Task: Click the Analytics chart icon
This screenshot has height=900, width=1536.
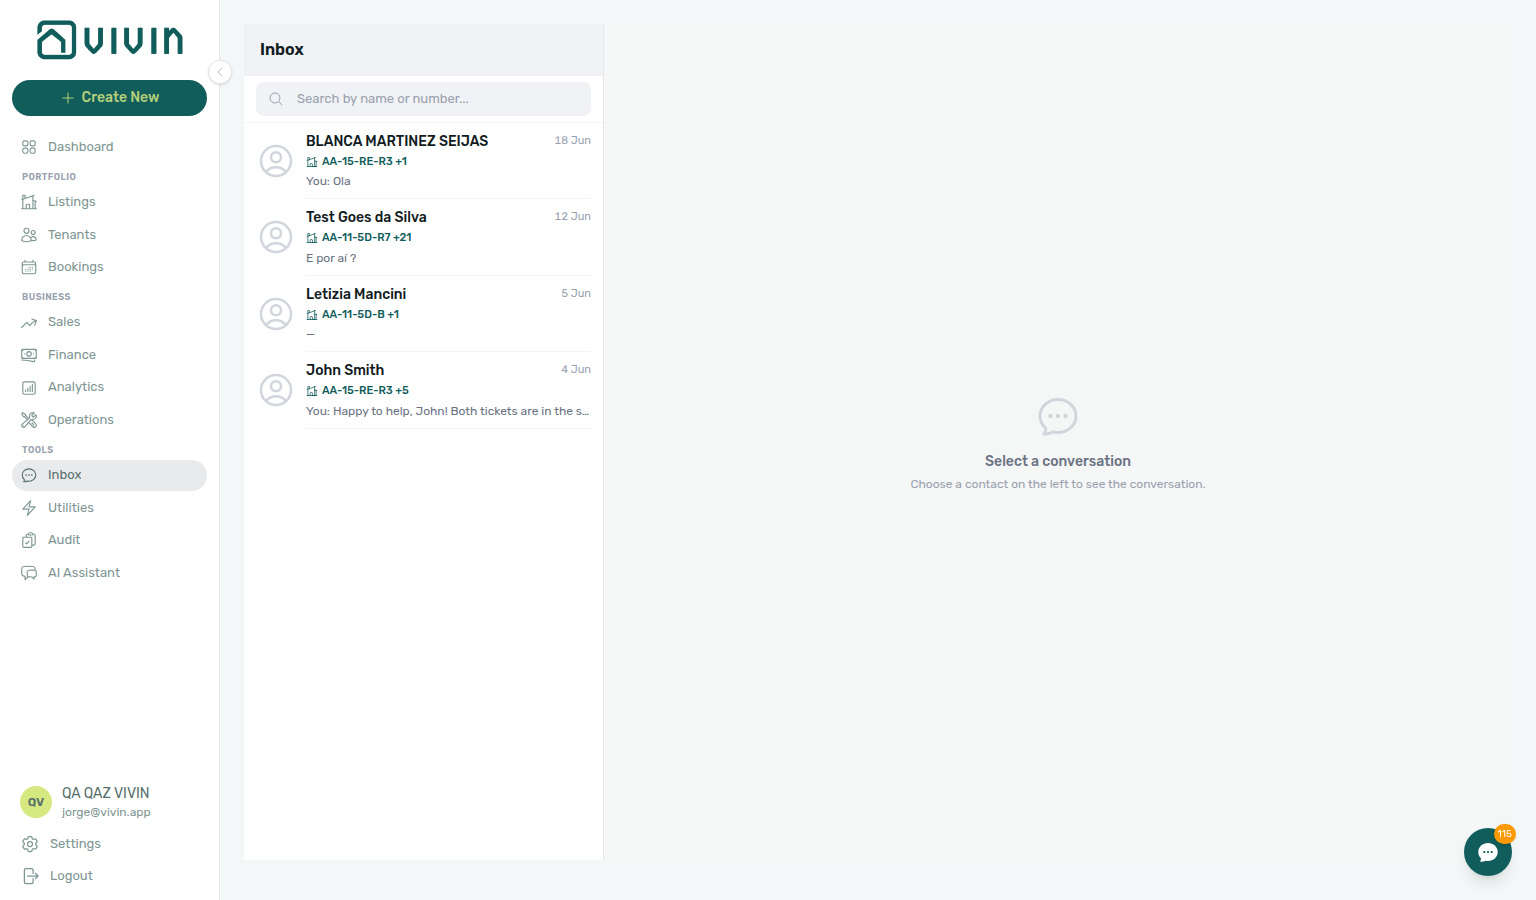Action: (29, 387)
